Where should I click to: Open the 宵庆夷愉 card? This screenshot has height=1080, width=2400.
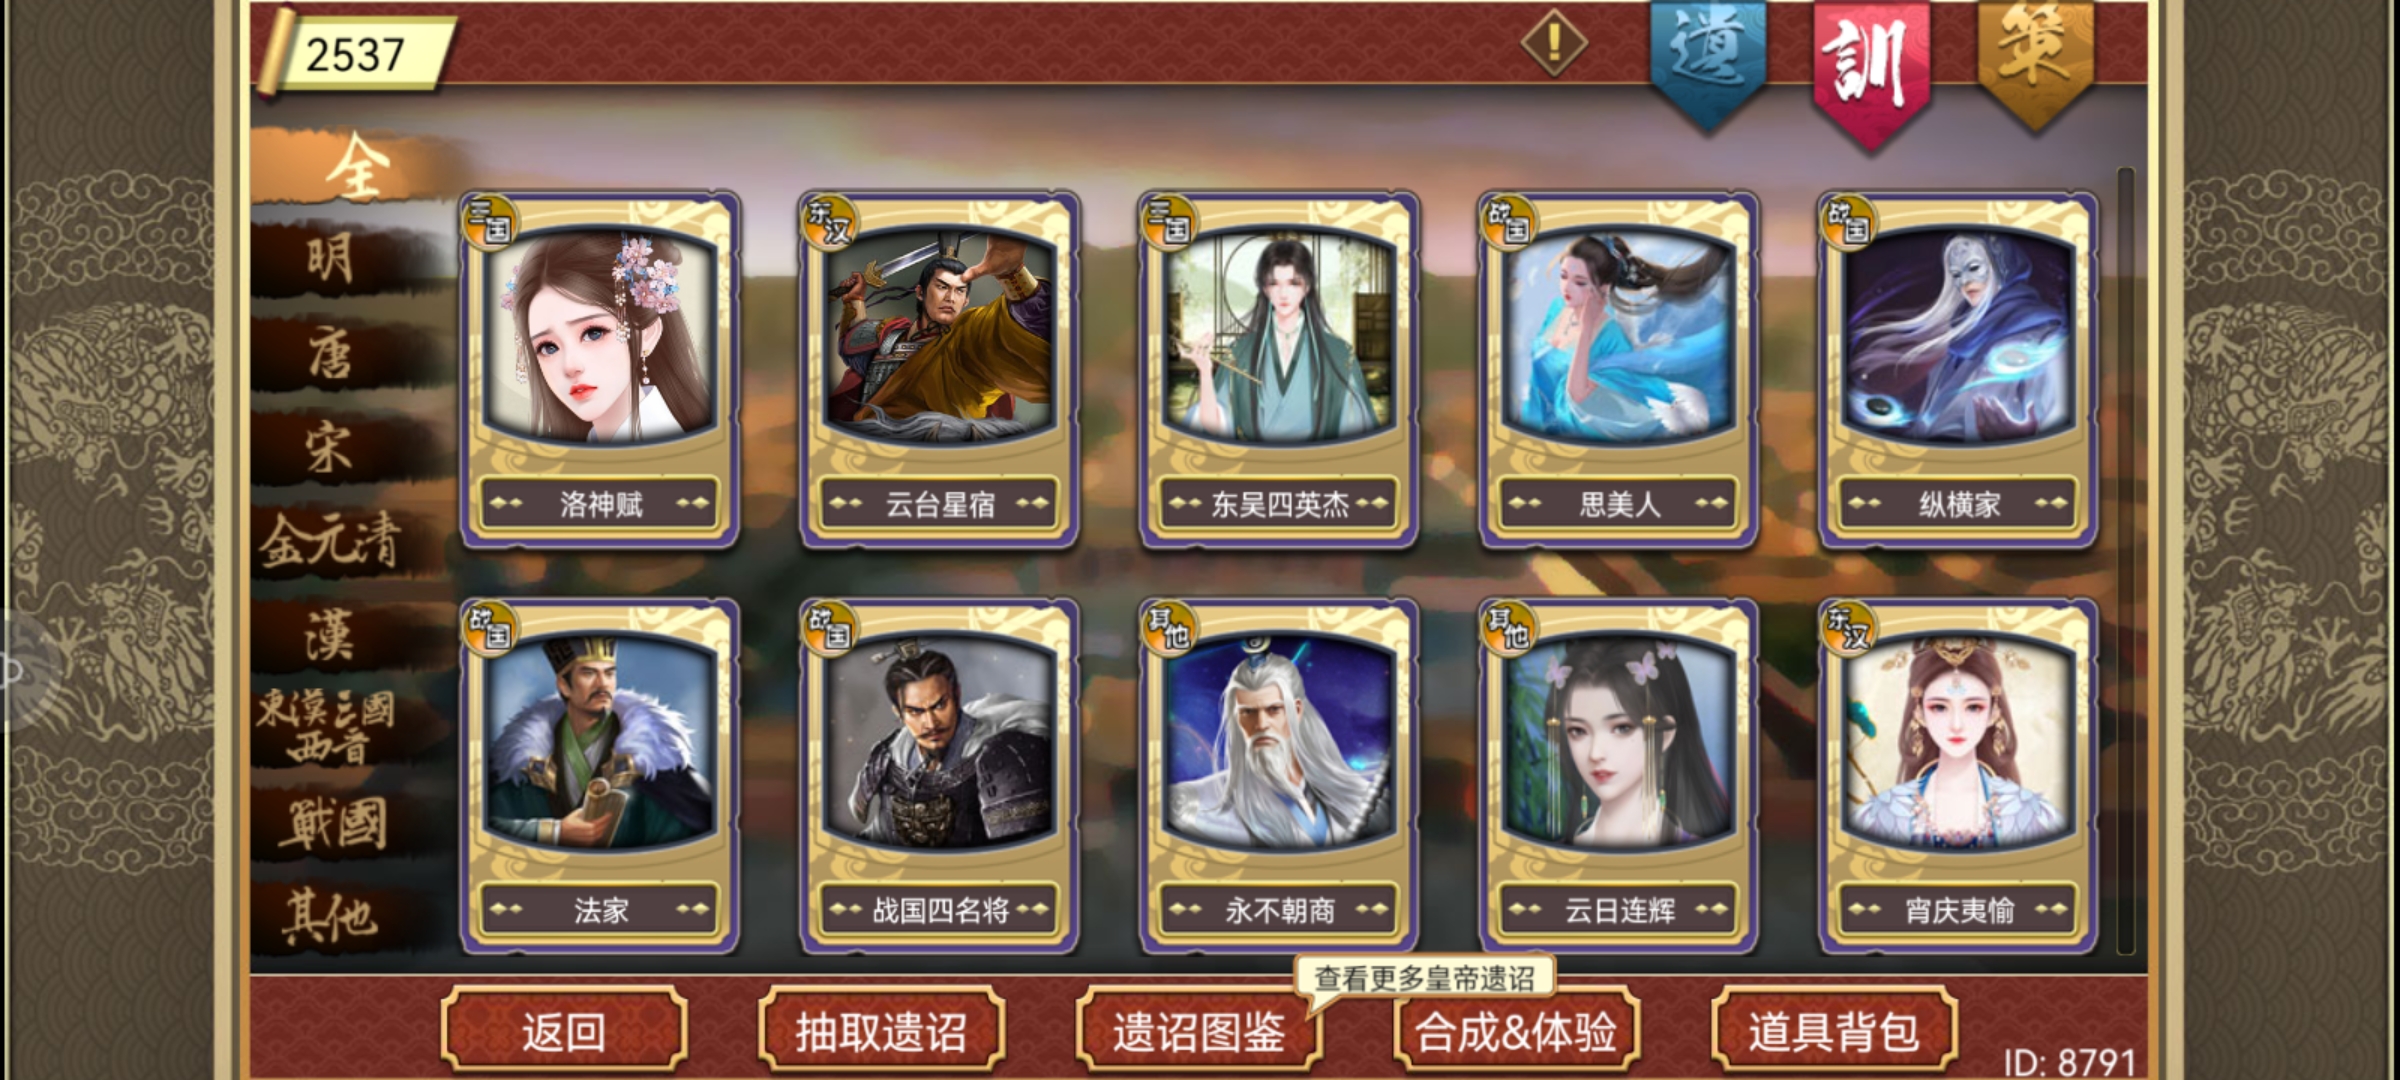tap(1958, 775)
